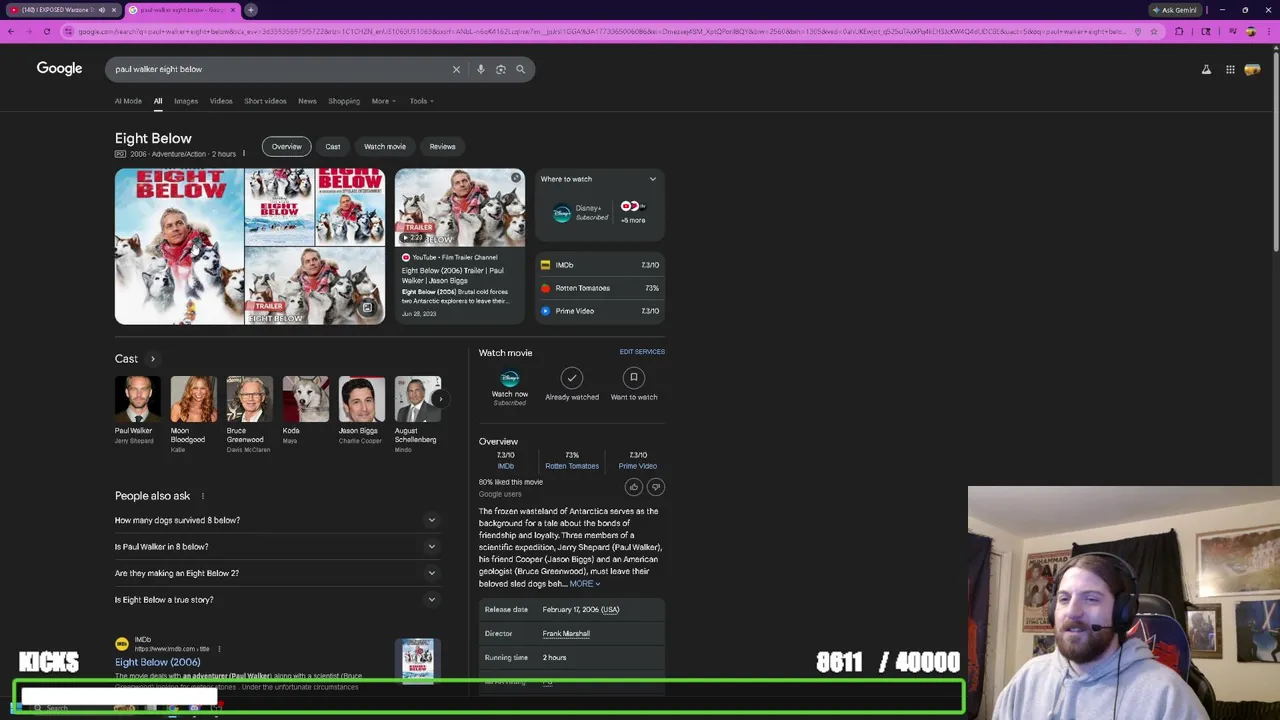The width and height of the screenshot is (1280, 720).
Task: Open the IMDb 7.3/10 rating row
Action: click(x=600, y=265)
